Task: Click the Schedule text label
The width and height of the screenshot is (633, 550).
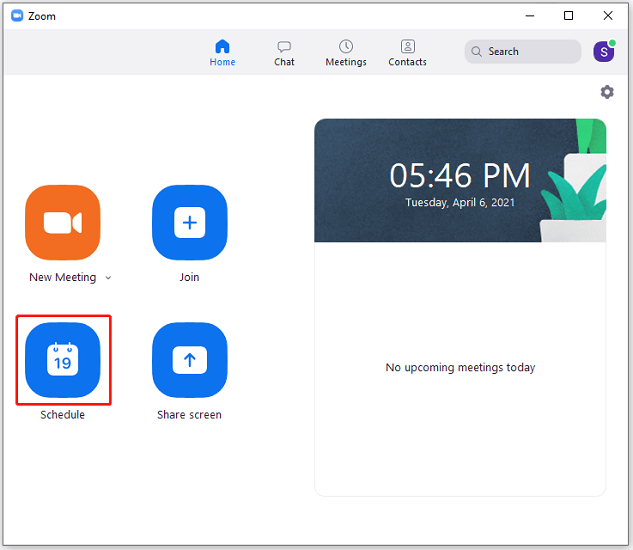Action: tap(63, 415)
